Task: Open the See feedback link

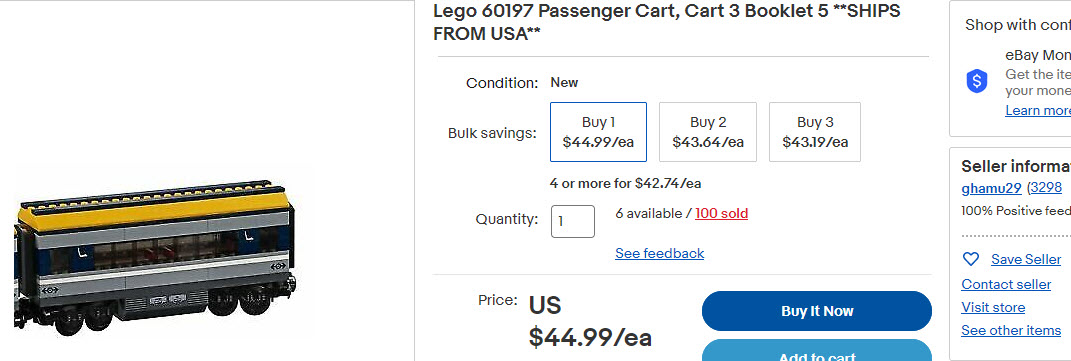Action: [659, 253]
